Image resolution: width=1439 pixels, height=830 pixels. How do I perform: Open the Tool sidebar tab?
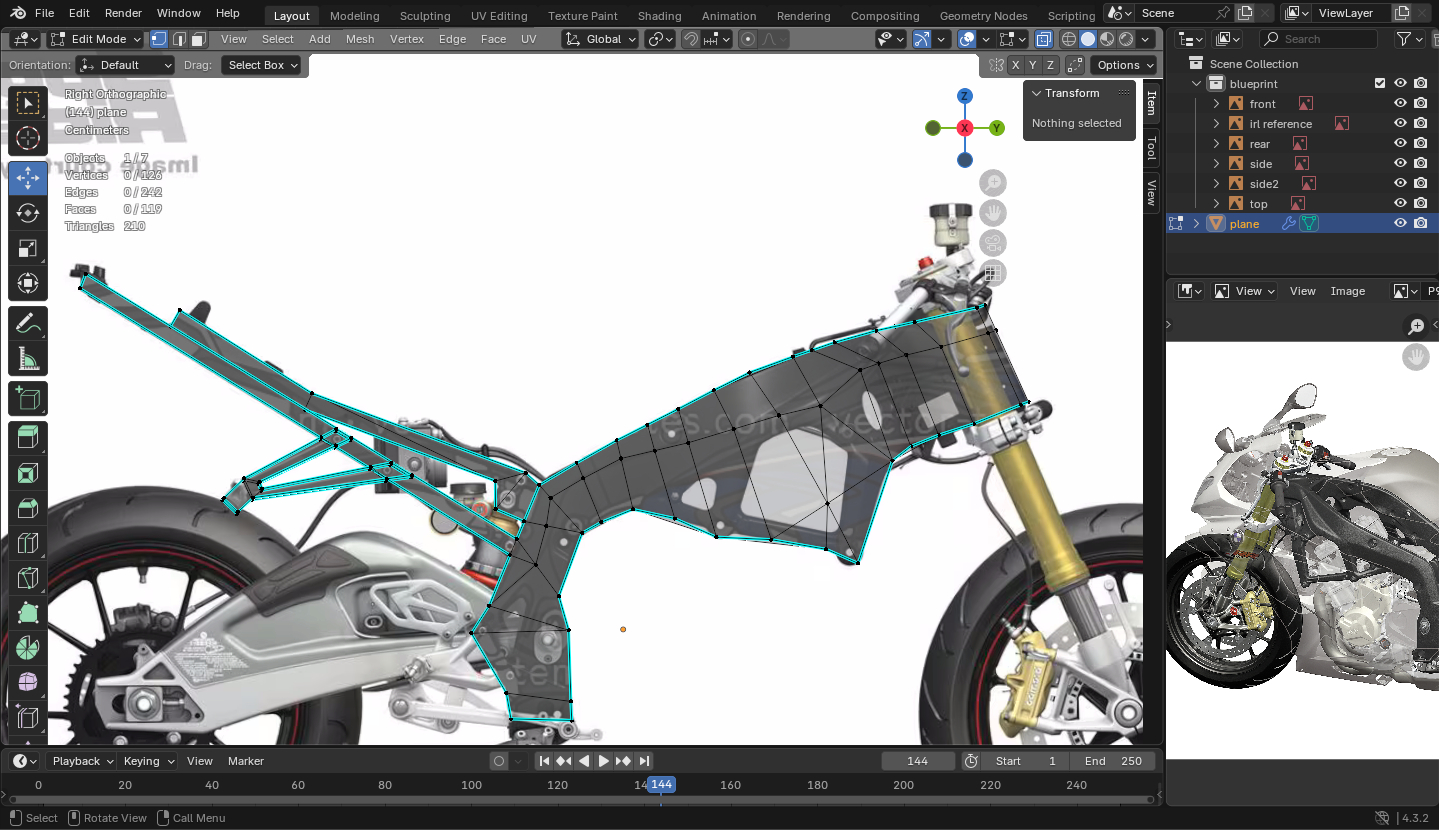click(x=1151, y=148)
